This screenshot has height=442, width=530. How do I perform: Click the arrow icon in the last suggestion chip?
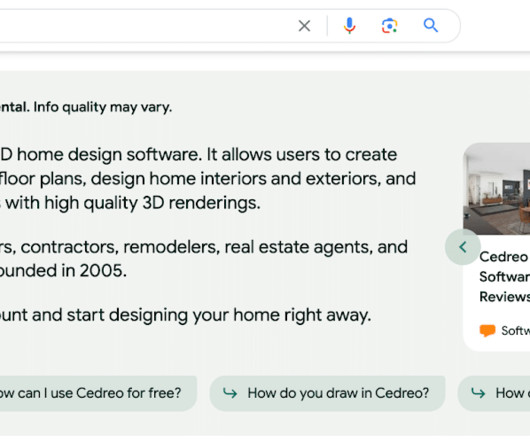pyautogui.click(x=478, y=393)
